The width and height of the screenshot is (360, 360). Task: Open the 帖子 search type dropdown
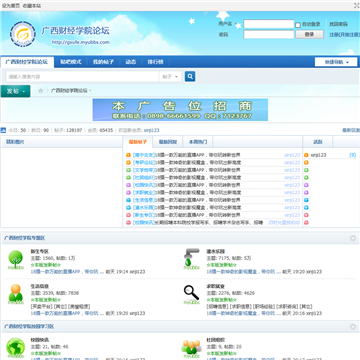coord(170,77)
